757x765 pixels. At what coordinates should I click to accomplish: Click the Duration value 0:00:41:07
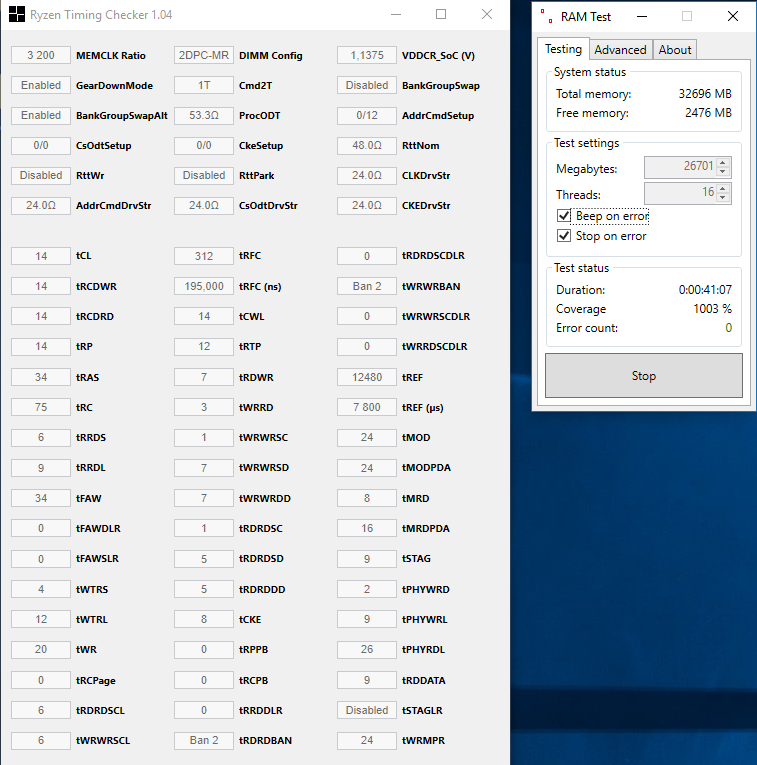tap(705, 290)
